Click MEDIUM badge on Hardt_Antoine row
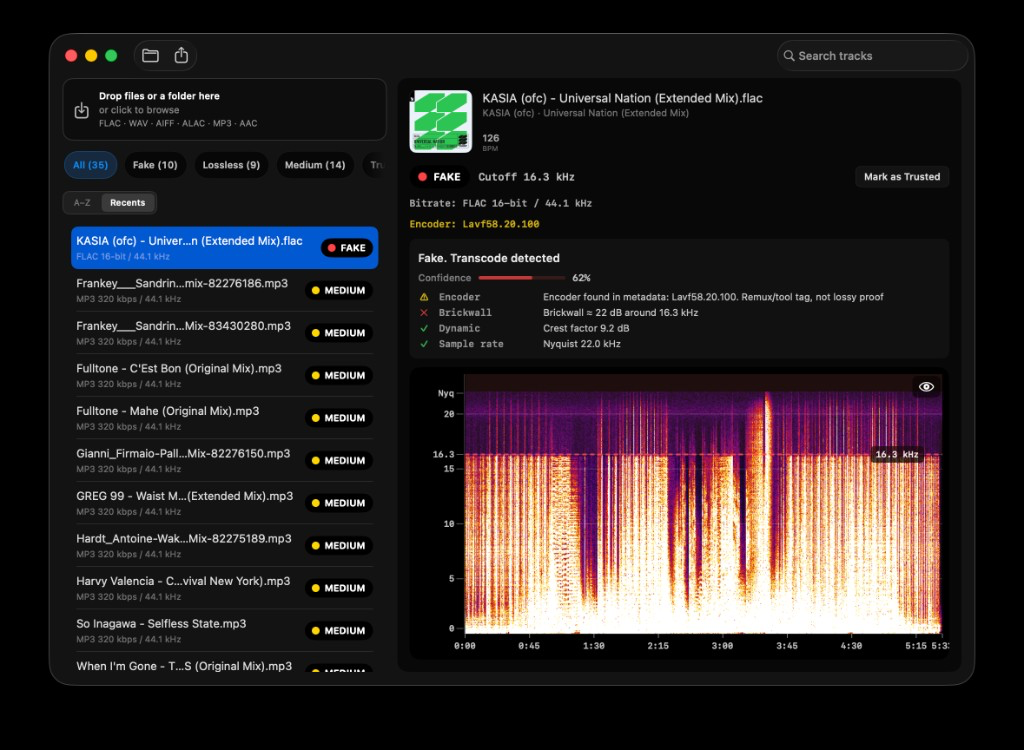This screenshot has height=750, width=1024. pyautogui.click(x=339, y=546)
